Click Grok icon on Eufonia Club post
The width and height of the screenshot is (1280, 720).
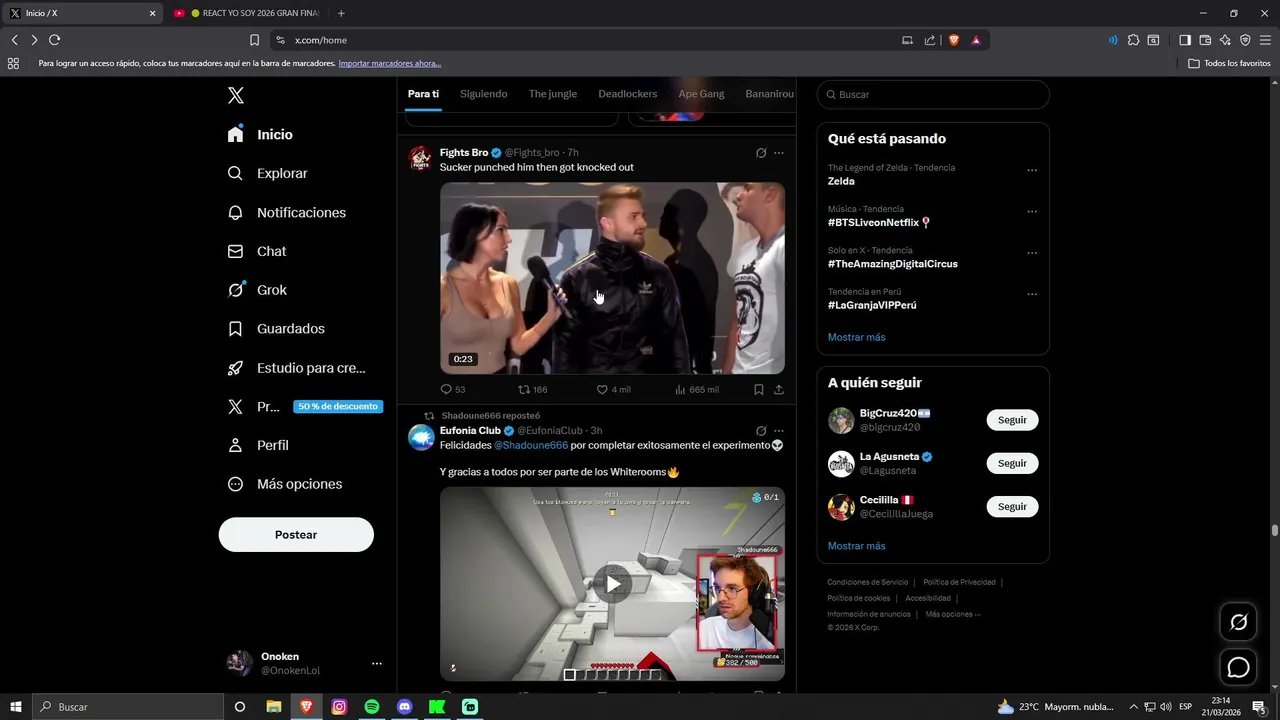tap(761, 431)
